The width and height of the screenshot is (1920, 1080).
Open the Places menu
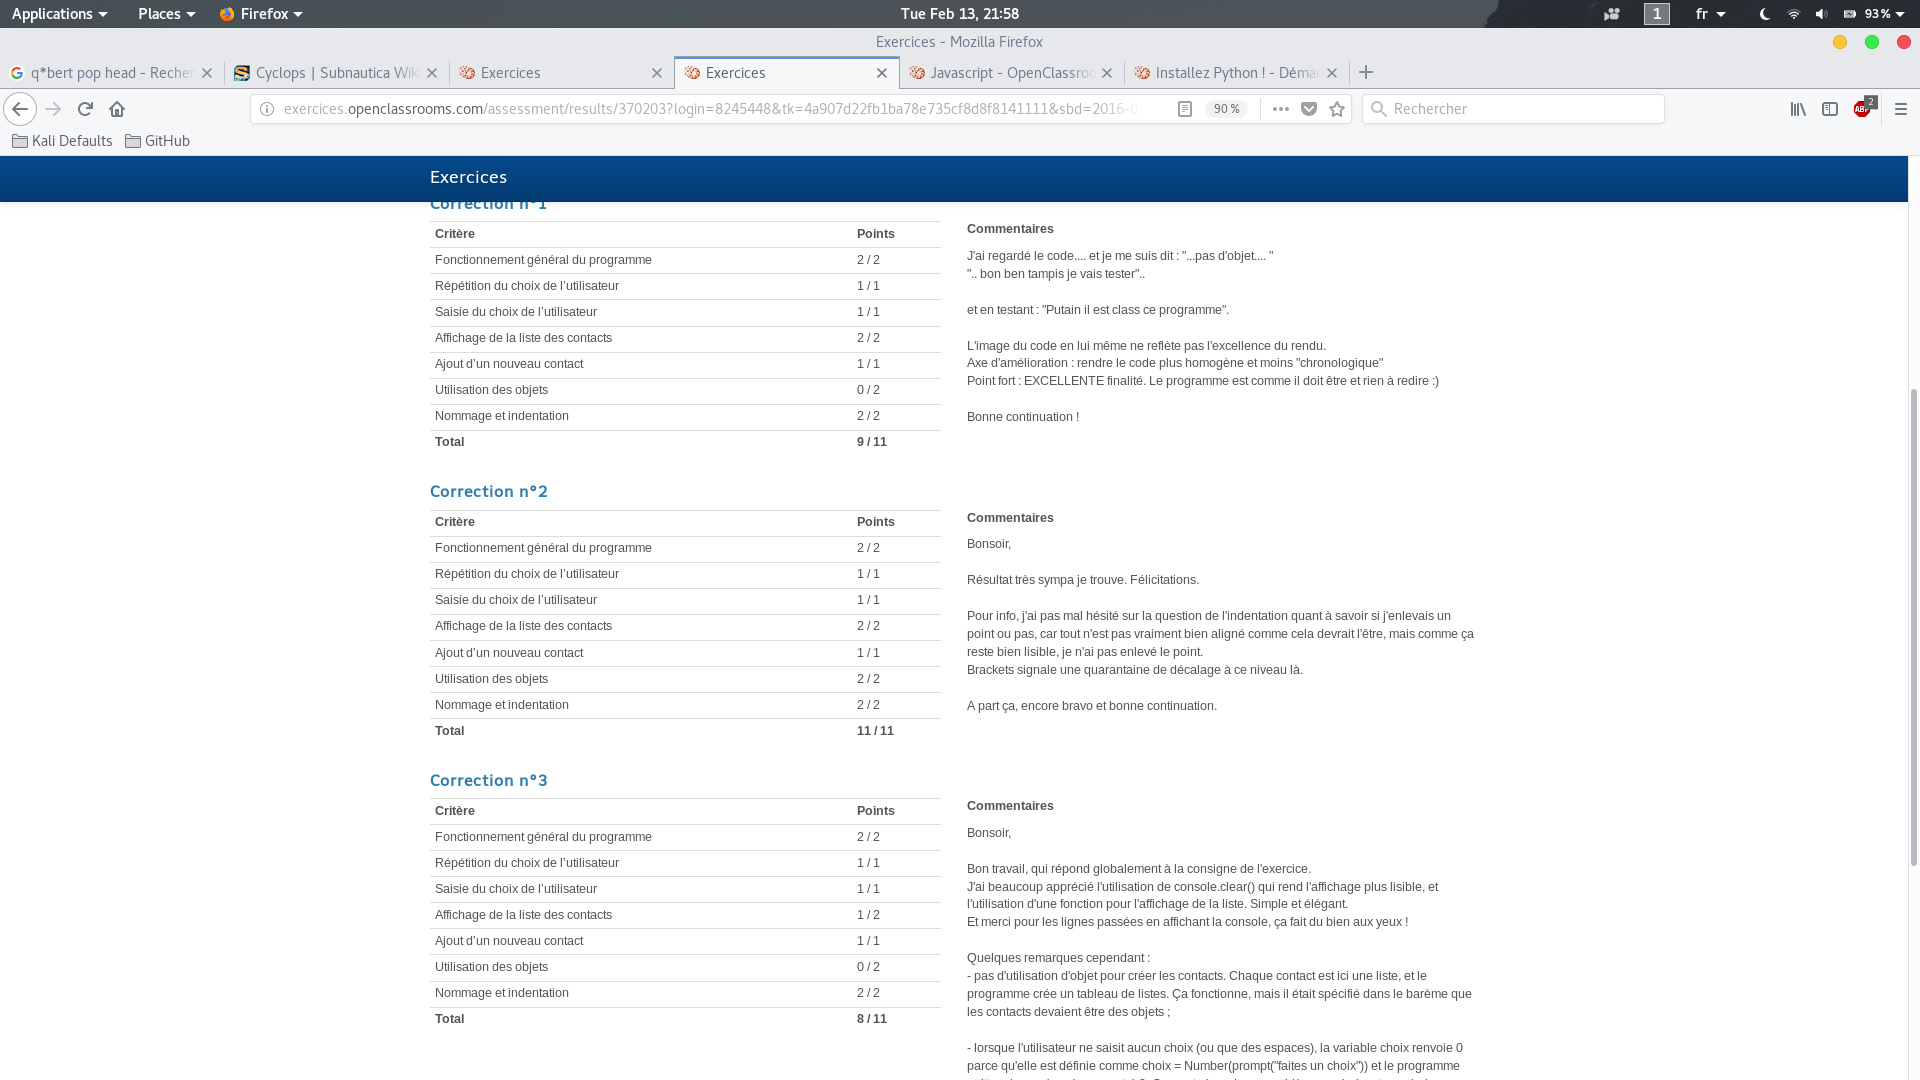(166, 14)
